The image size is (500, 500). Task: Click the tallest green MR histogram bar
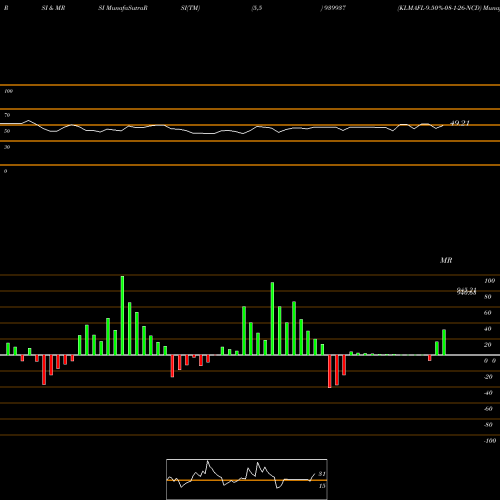122,315
